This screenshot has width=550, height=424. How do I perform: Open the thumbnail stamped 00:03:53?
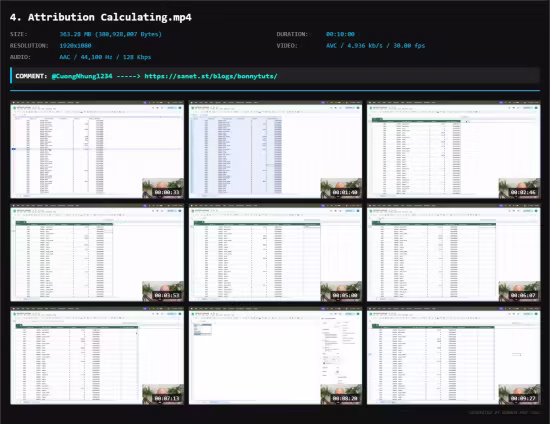tap(97, 253)
